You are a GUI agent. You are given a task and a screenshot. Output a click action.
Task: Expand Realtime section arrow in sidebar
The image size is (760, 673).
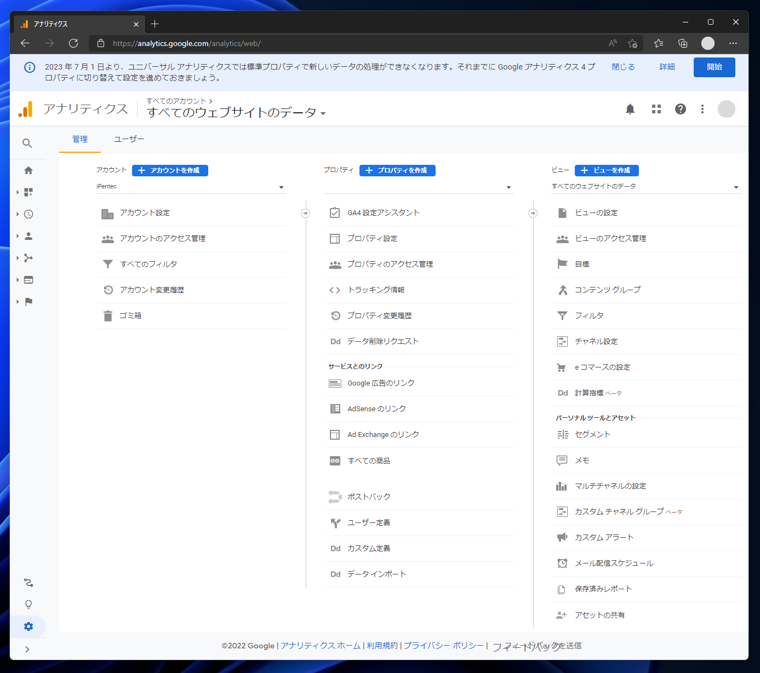pos(17,214)
